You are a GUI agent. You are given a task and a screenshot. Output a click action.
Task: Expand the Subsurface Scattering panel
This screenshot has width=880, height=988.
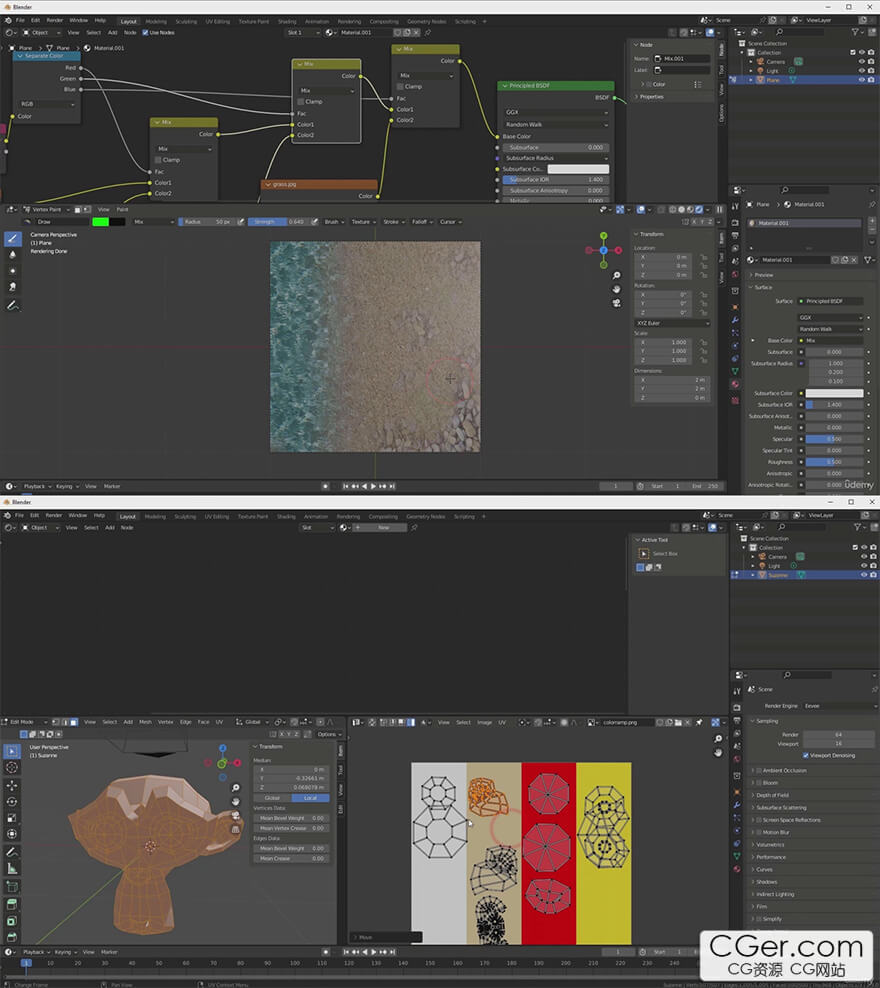pyautogui.click(x=780, y=808)
